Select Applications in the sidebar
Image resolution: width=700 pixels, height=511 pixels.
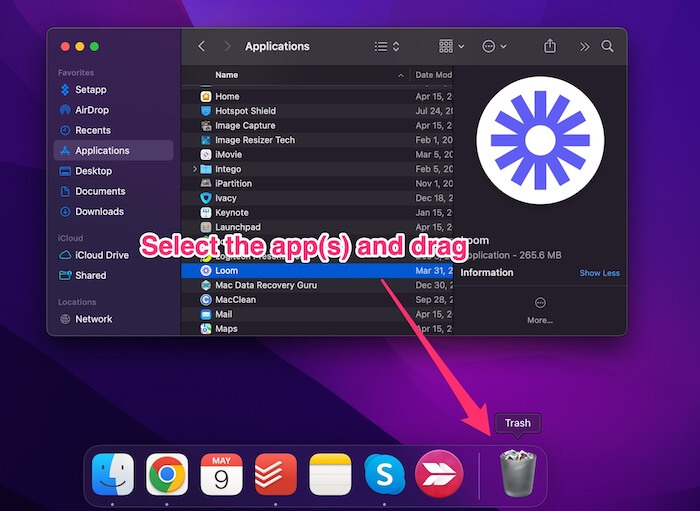(x=113, y=150)
